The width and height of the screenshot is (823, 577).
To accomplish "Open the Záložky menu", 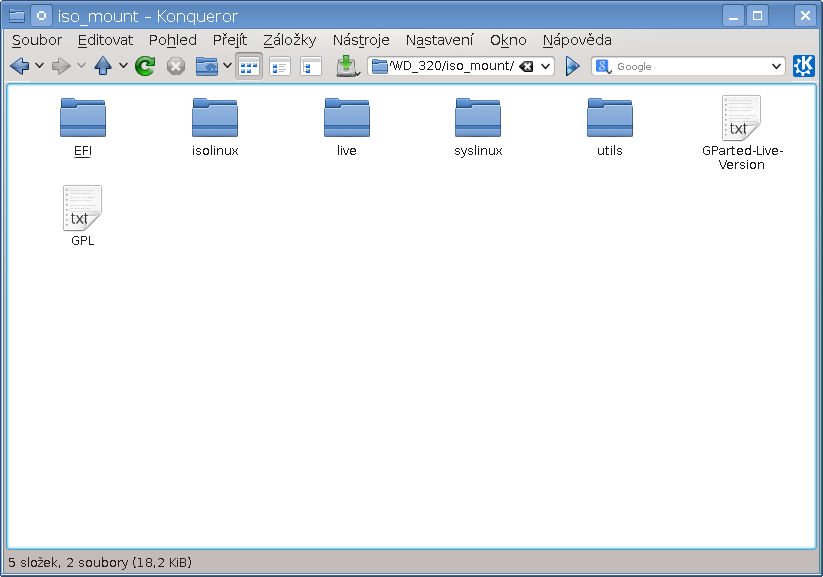I will tap(290, 40).
